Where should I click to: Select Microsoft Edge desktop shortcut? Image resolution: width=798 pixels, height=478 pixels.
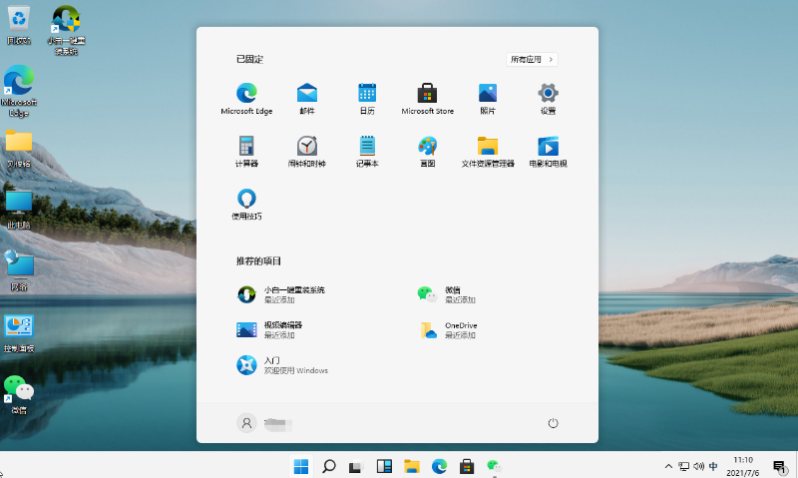coord(19,92)
